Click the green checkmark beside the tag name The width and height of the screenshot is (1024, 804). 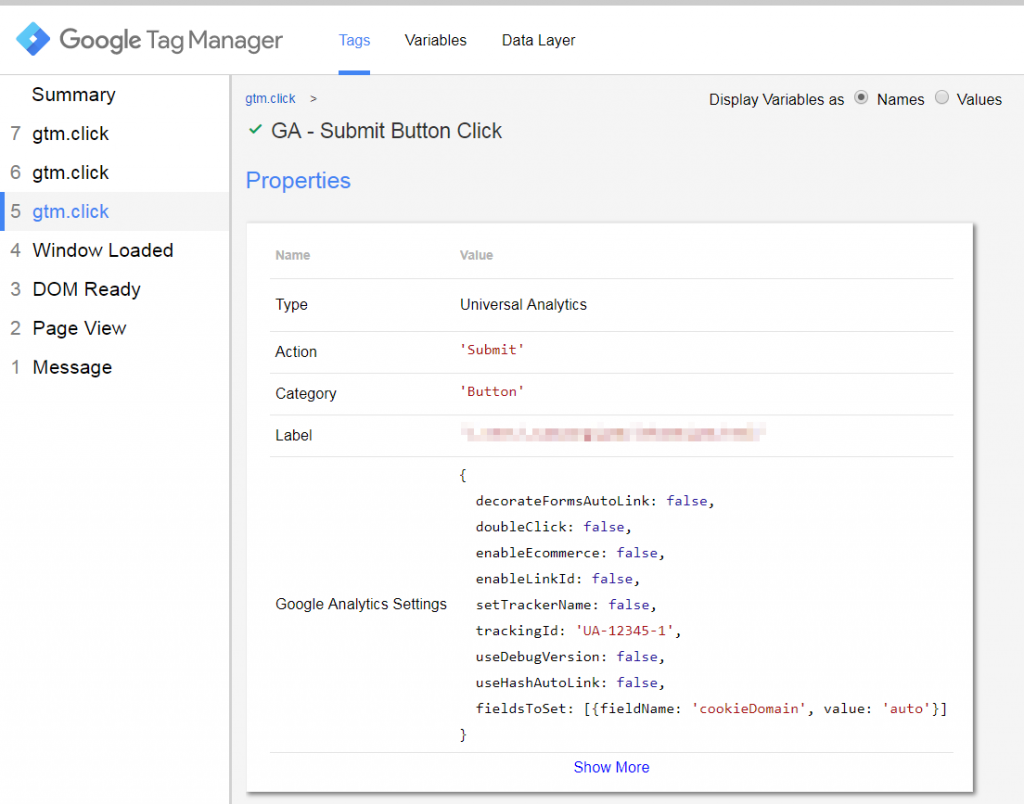coord(255,130)
